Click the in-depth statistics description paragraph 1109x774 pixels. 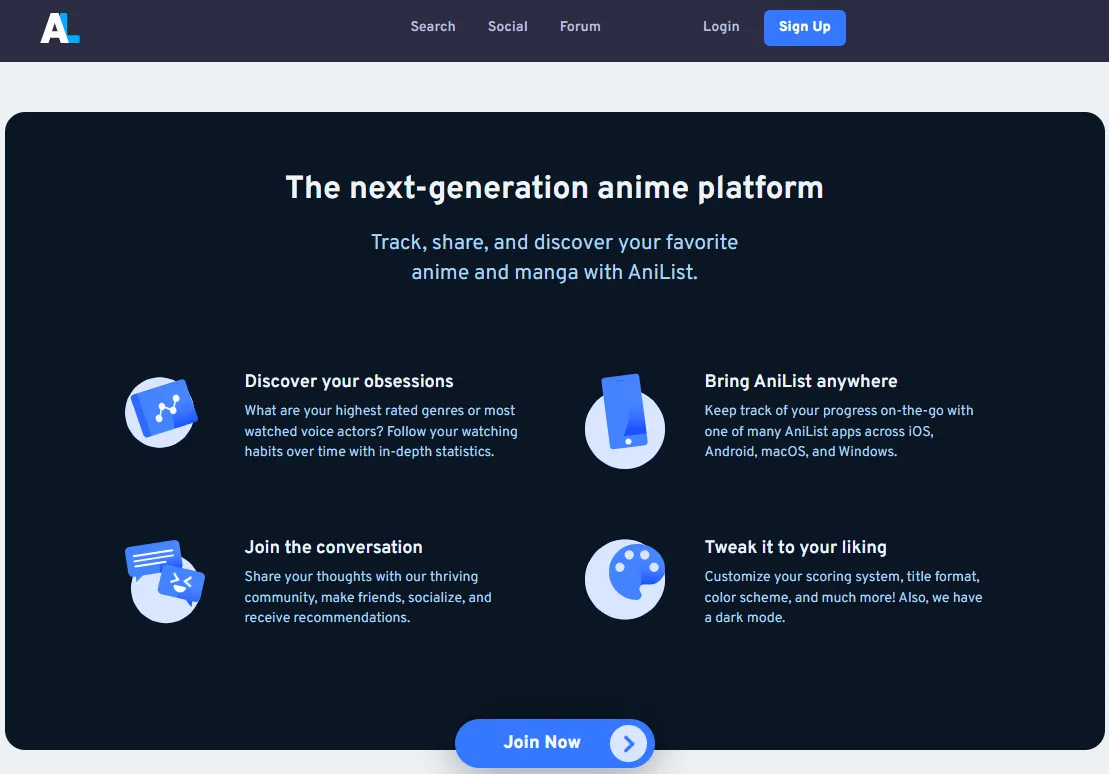(x=381, y=431)
